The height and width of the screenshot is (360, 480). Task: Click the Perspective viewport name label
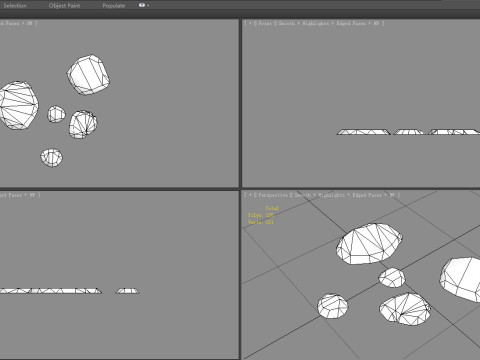(274, 195)
